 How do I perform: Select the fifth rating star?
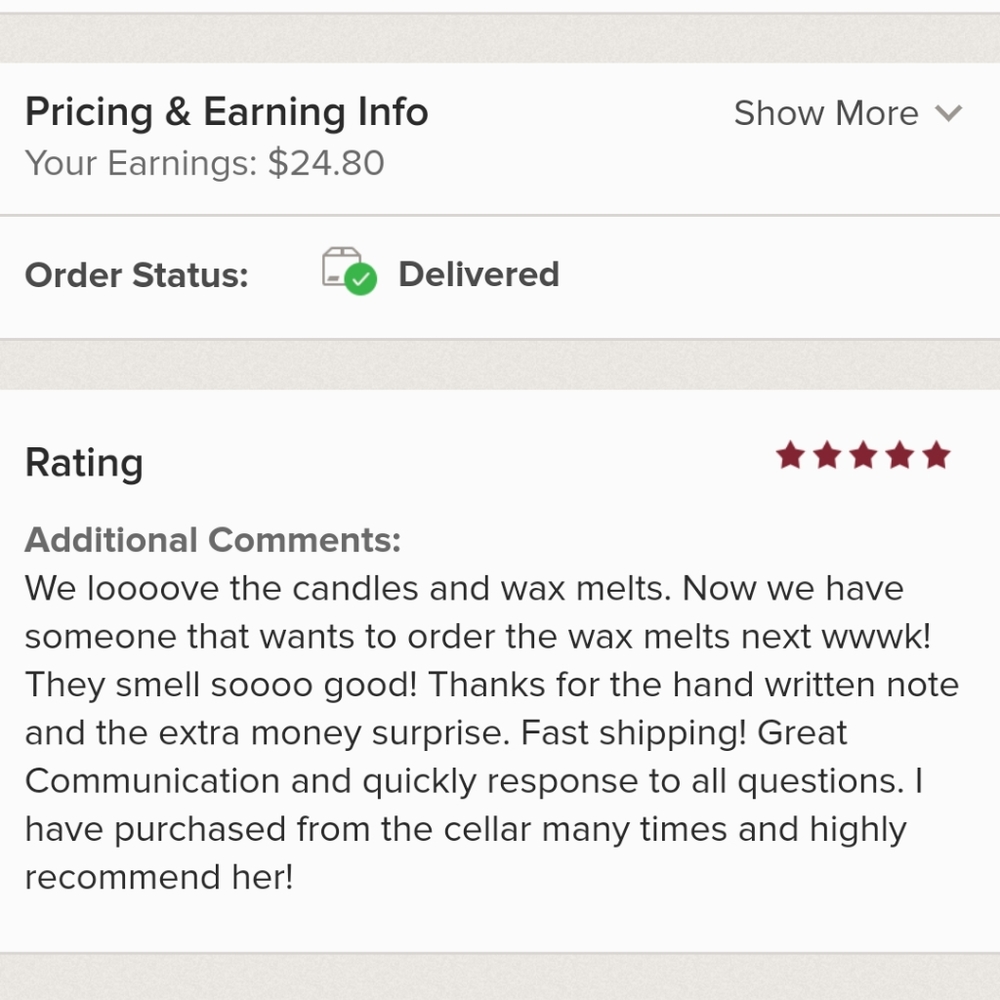[x=936, y=455]
